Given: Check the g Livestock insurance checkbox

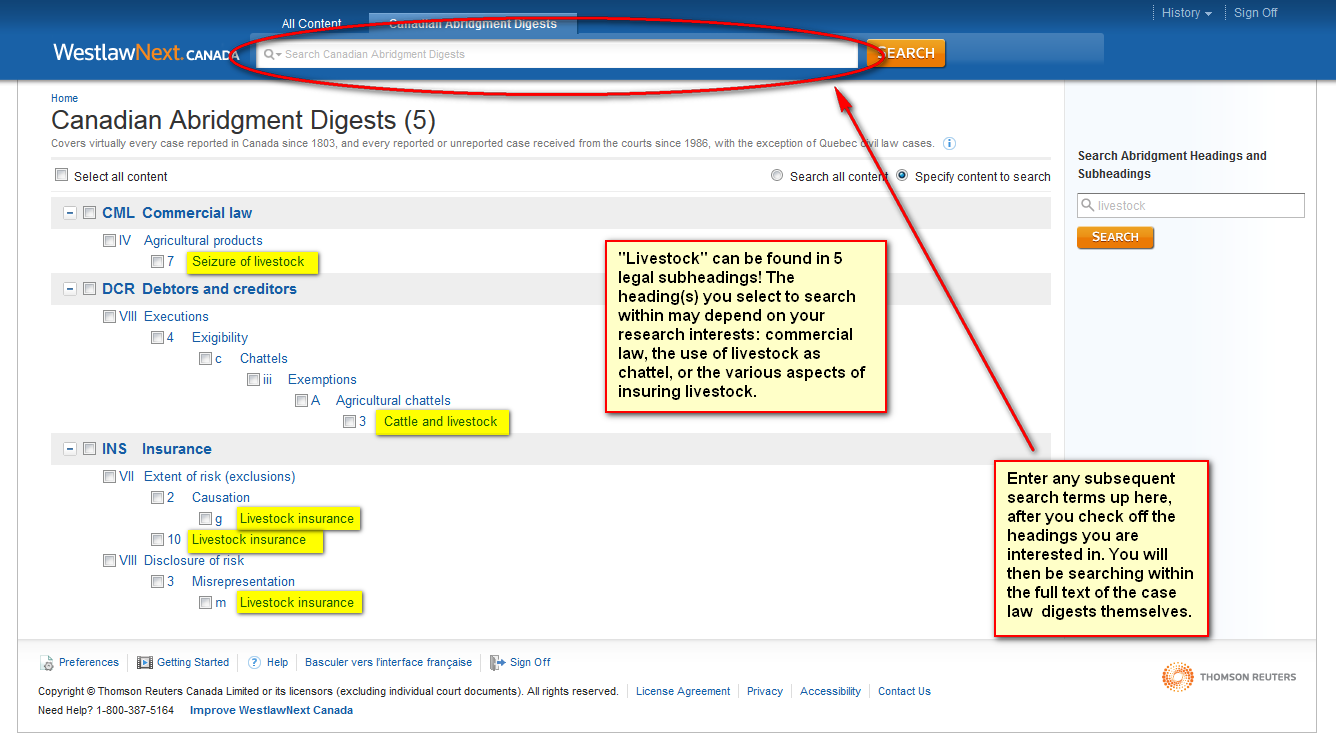Looking at the screenshot, I should point(205,518).
